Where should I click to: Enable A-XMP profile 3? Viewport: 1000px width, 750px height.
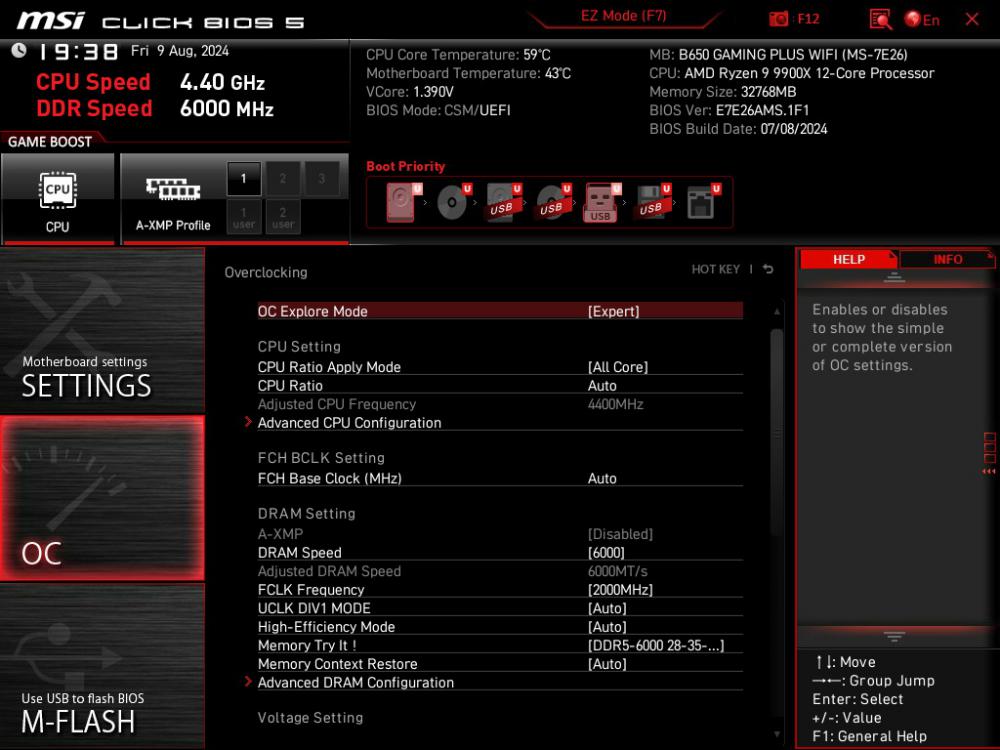[321, 179]
